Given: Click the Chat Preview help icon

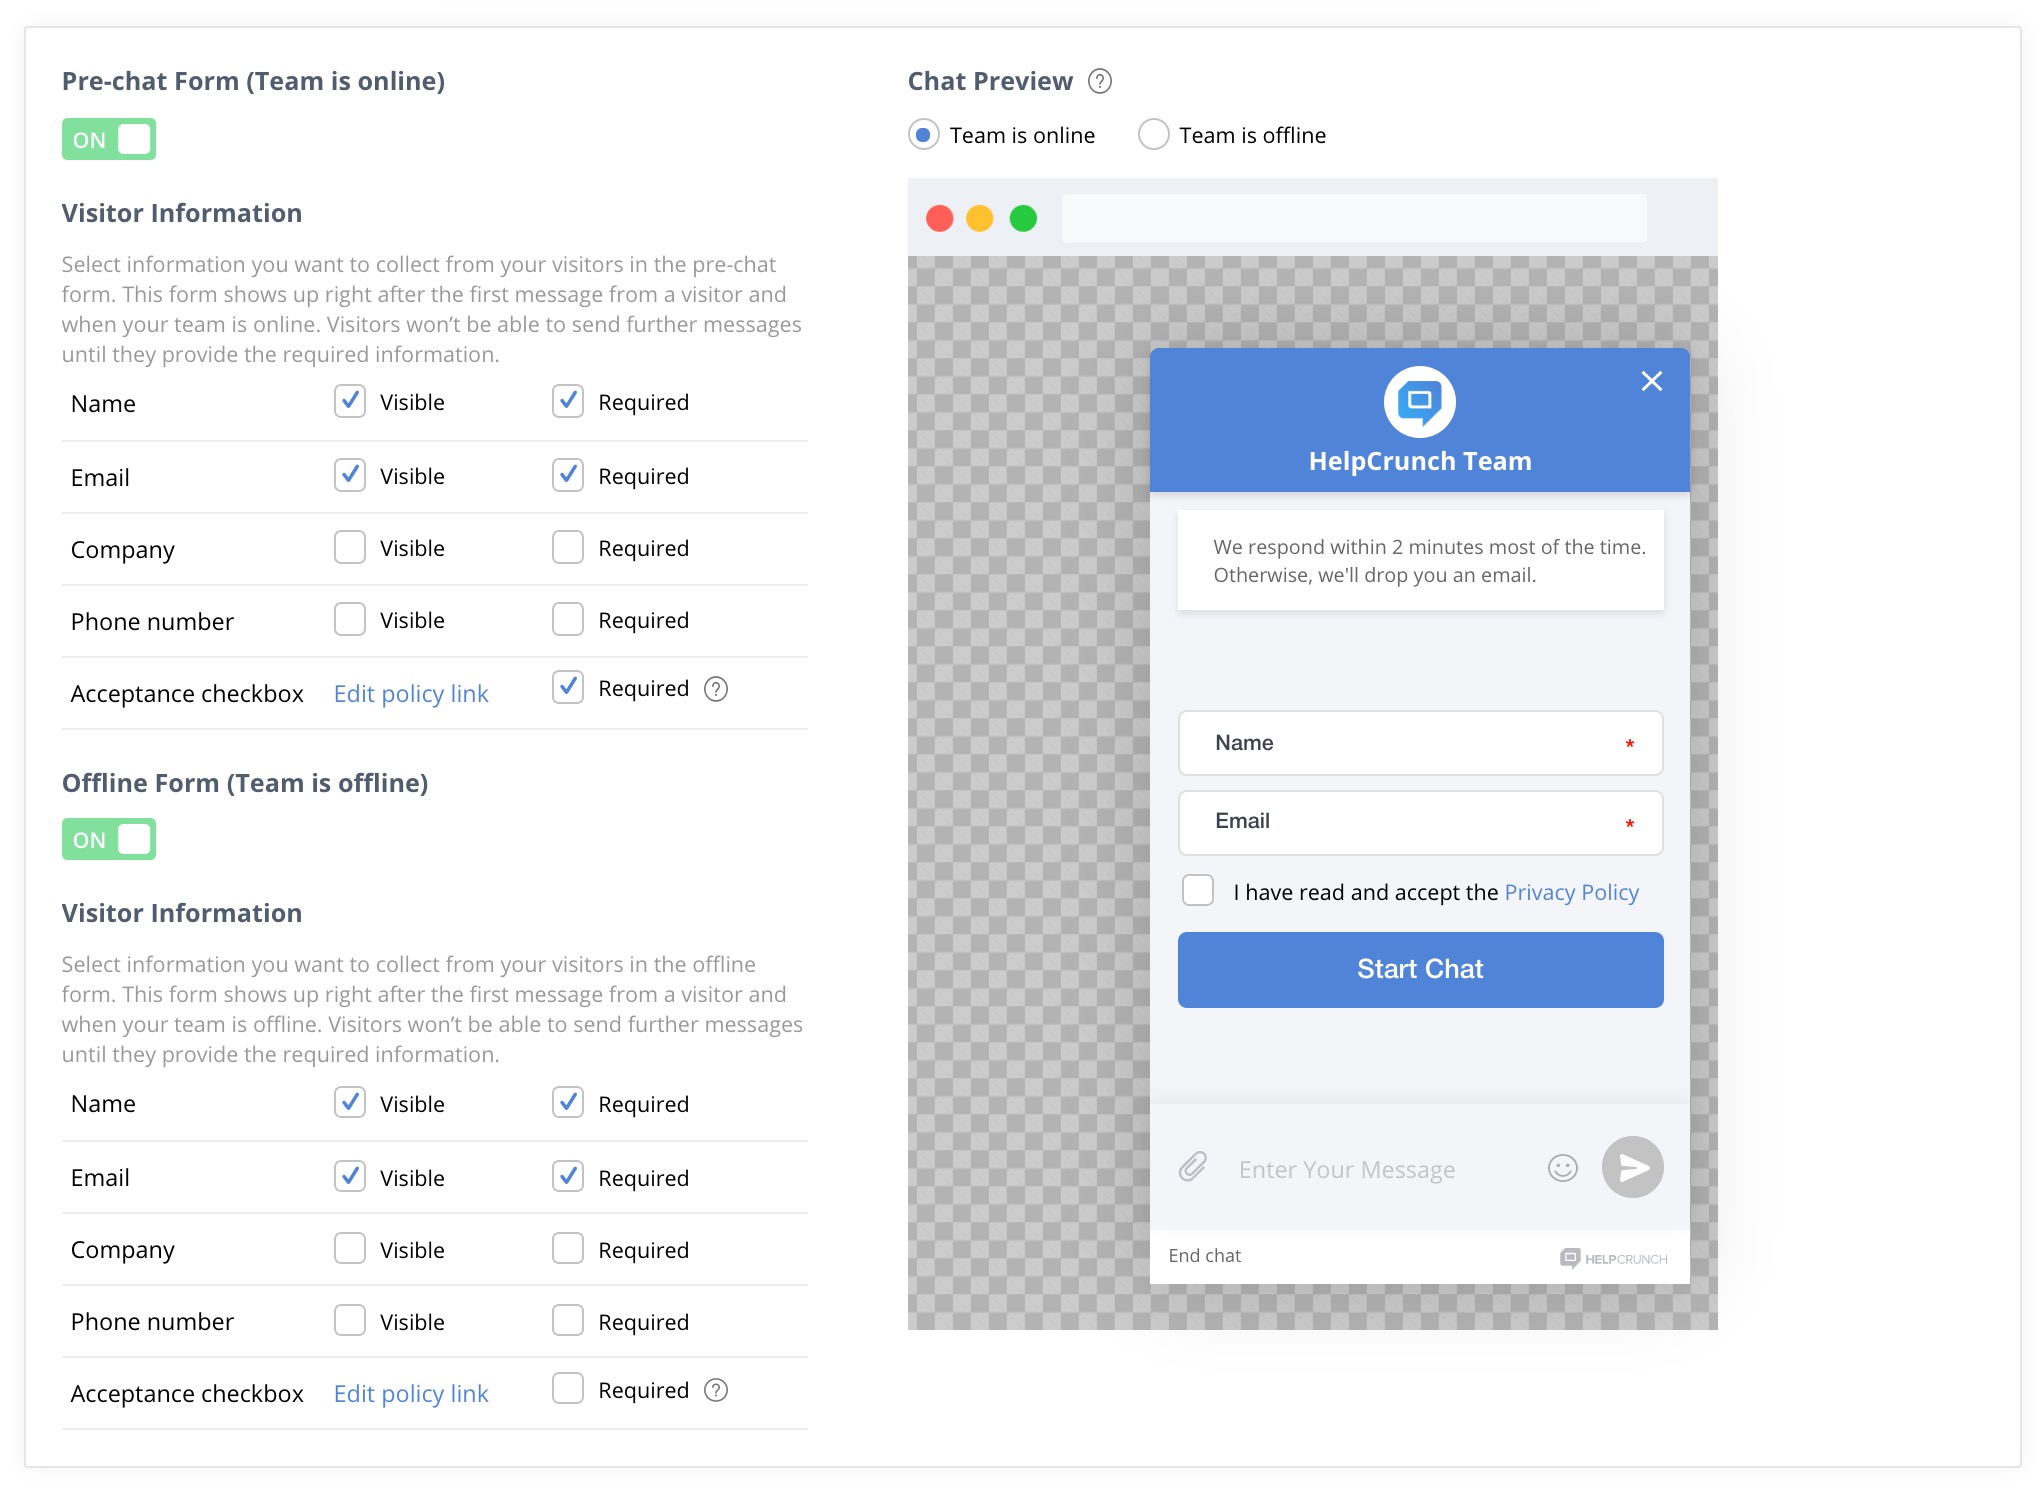Looking at the screenshot, I should 1099,81.
